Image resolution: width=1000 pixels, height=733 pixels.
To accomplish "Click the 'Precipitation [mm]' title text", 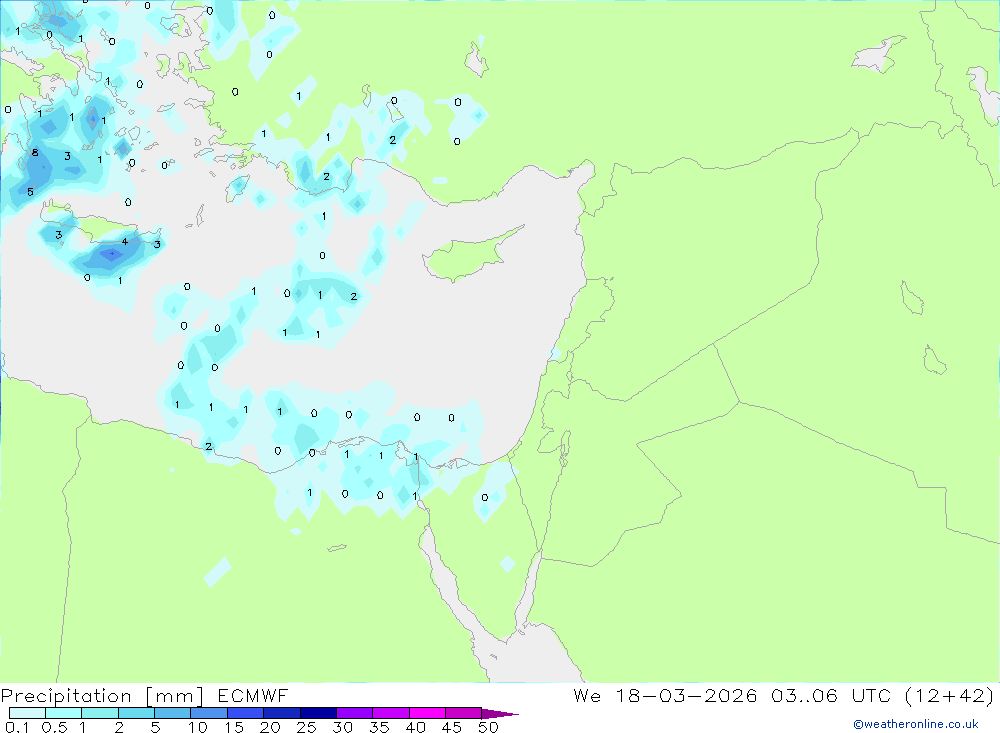I will [x=102, y=696].
